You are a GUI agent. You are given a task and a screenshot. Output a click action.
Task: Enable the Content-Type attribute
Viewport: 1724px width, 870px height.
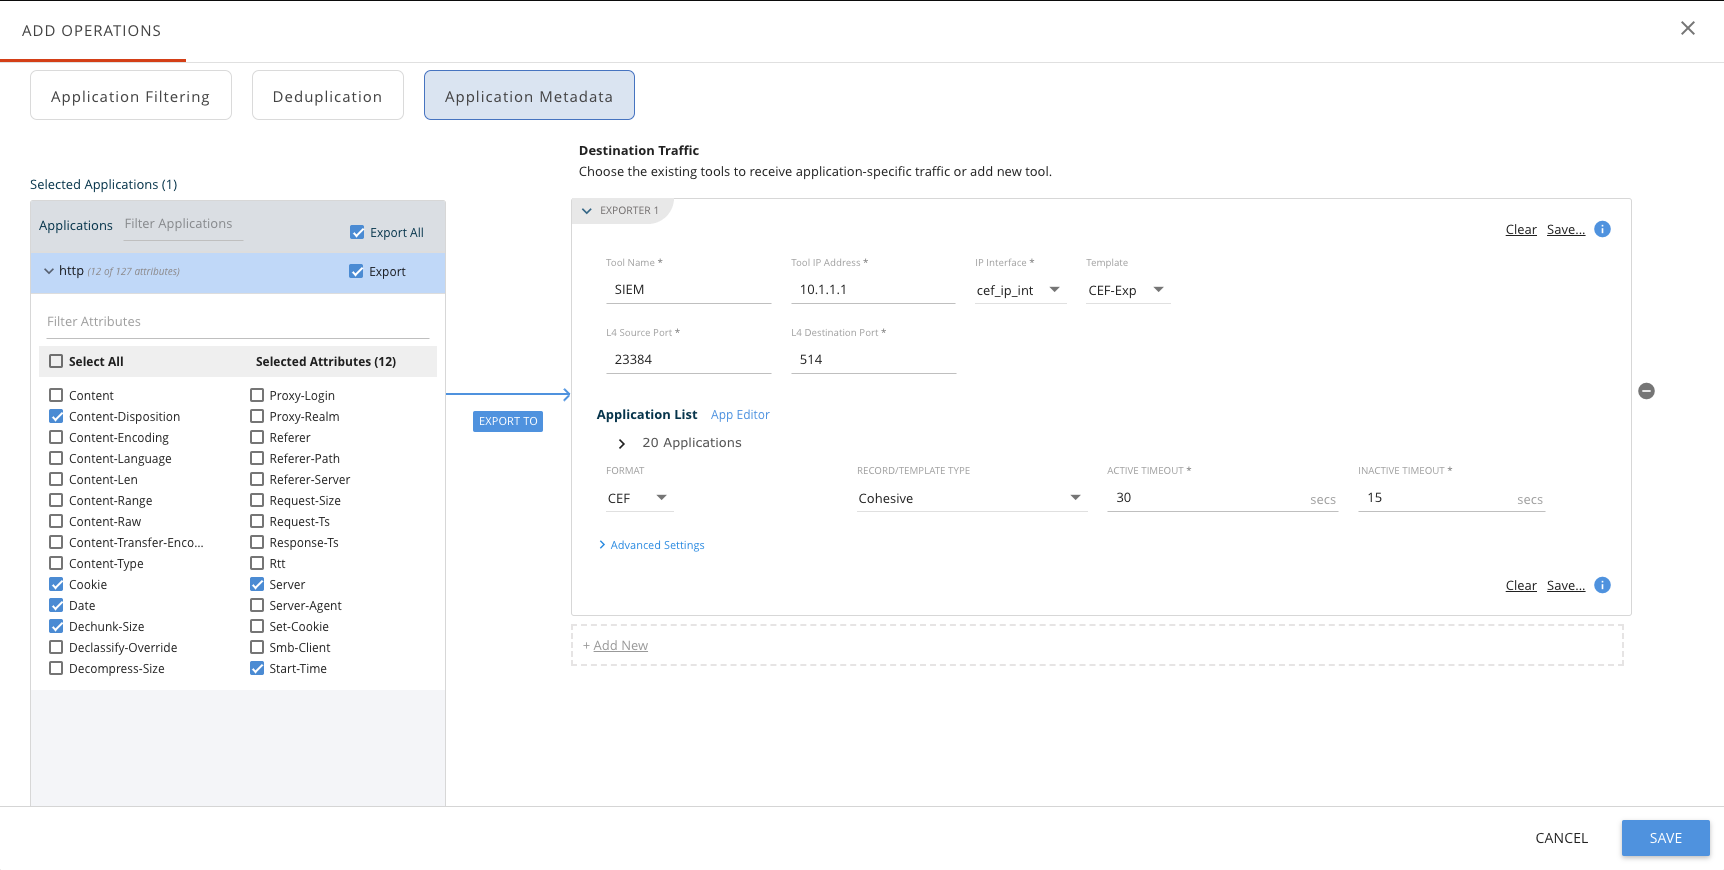click(x=56, y=563)
